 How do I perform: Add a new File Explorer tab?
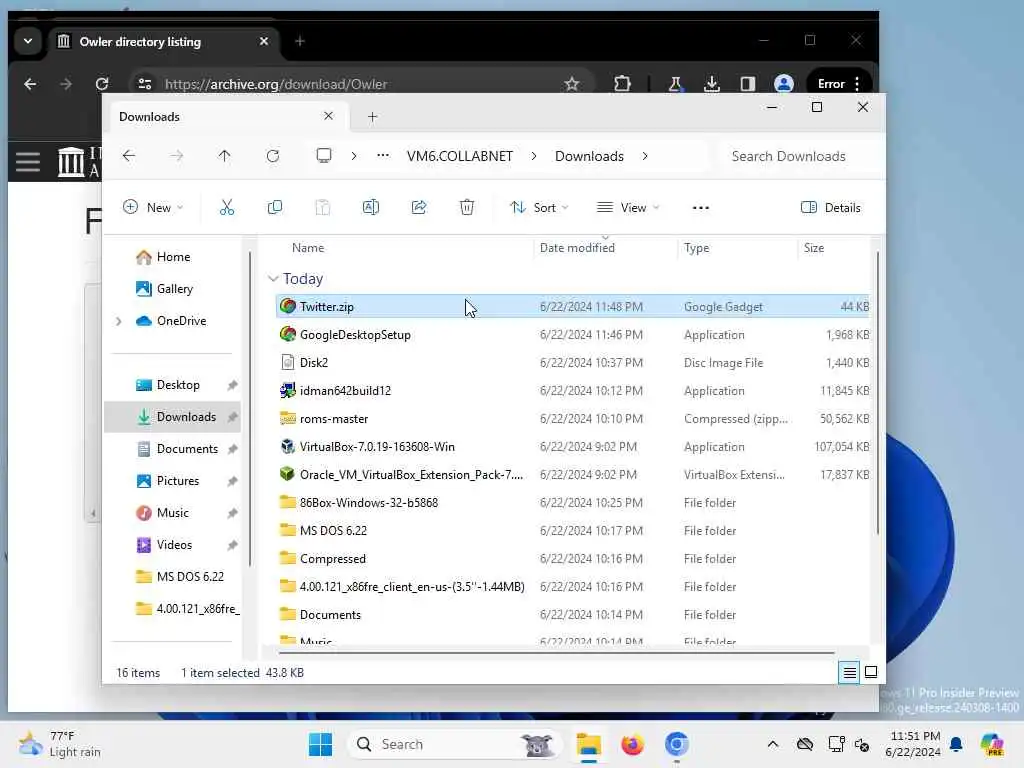pos(372,117)
